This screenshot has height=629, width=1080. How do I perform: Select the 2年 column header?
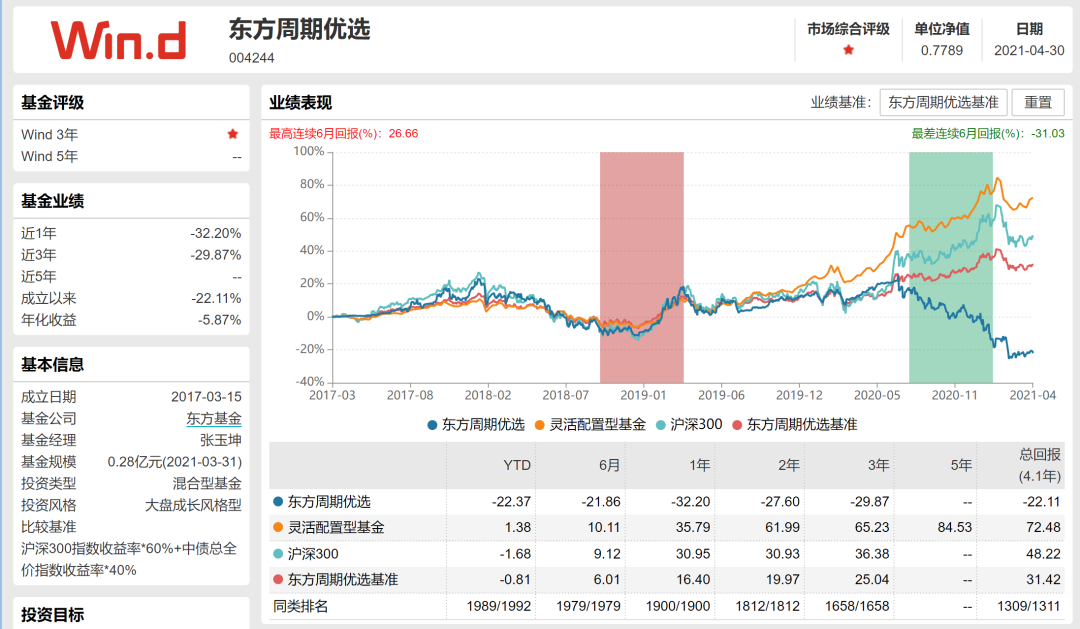point(789,465)
